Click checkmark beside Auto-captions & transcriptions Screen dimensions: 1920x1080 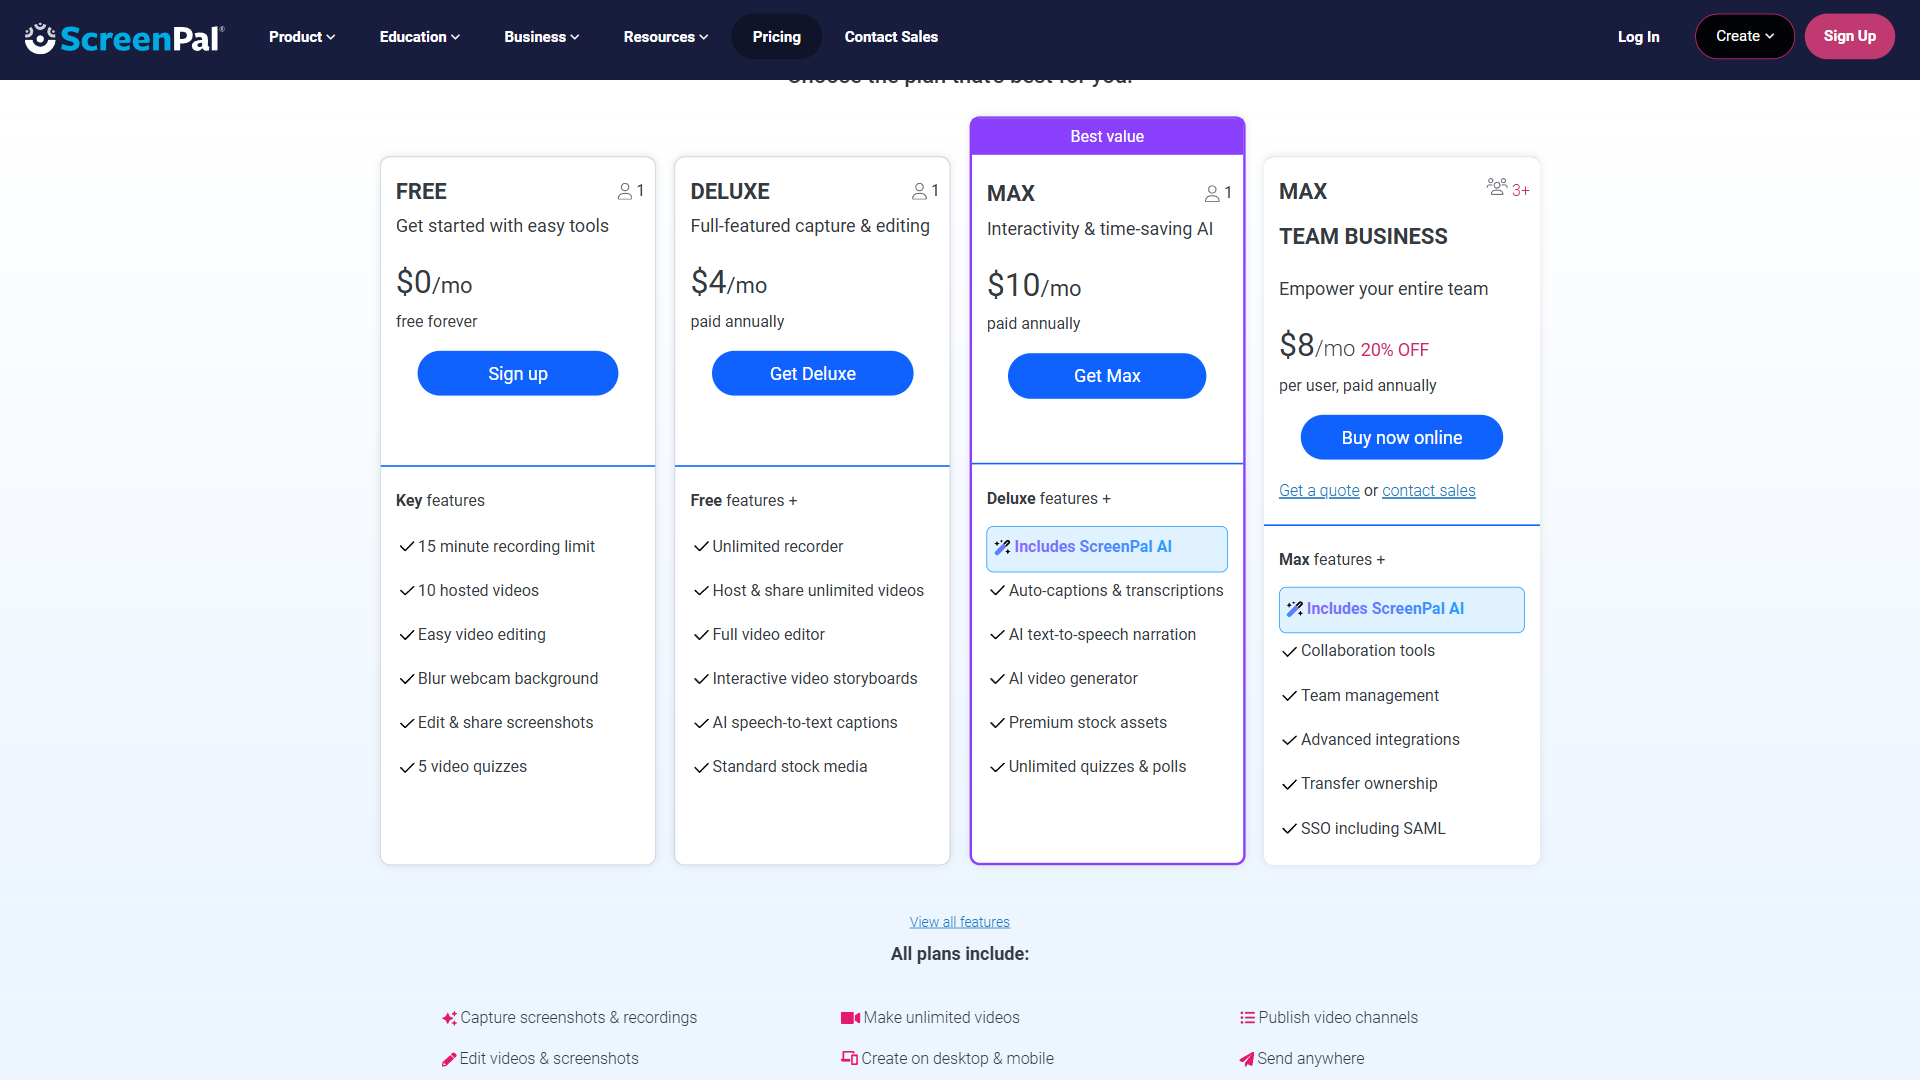(997, 591)
